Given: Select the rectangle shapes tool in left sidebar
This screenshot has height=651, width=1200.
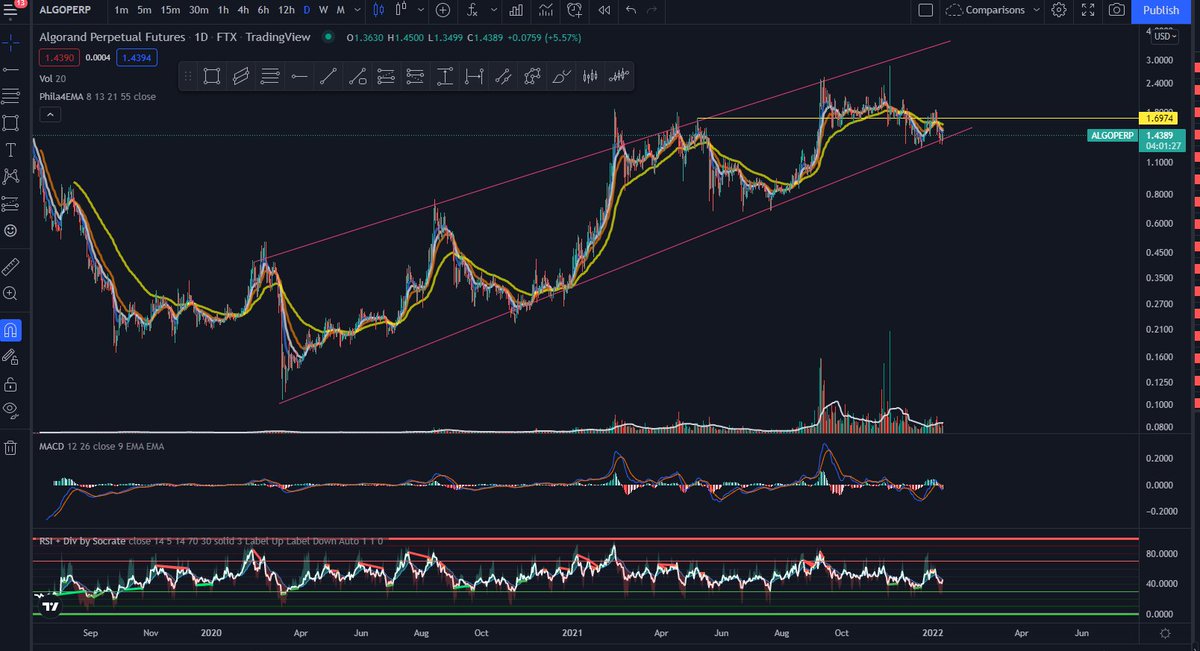Looking at the screenshot, I should click(x=11, y=124).
